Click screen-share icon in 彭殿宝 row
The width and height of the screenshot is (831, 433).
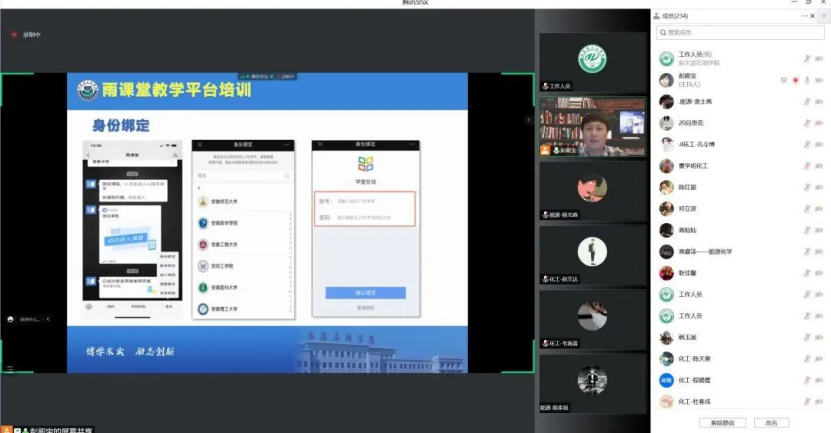pyautogui.click(x=783, y=80)
